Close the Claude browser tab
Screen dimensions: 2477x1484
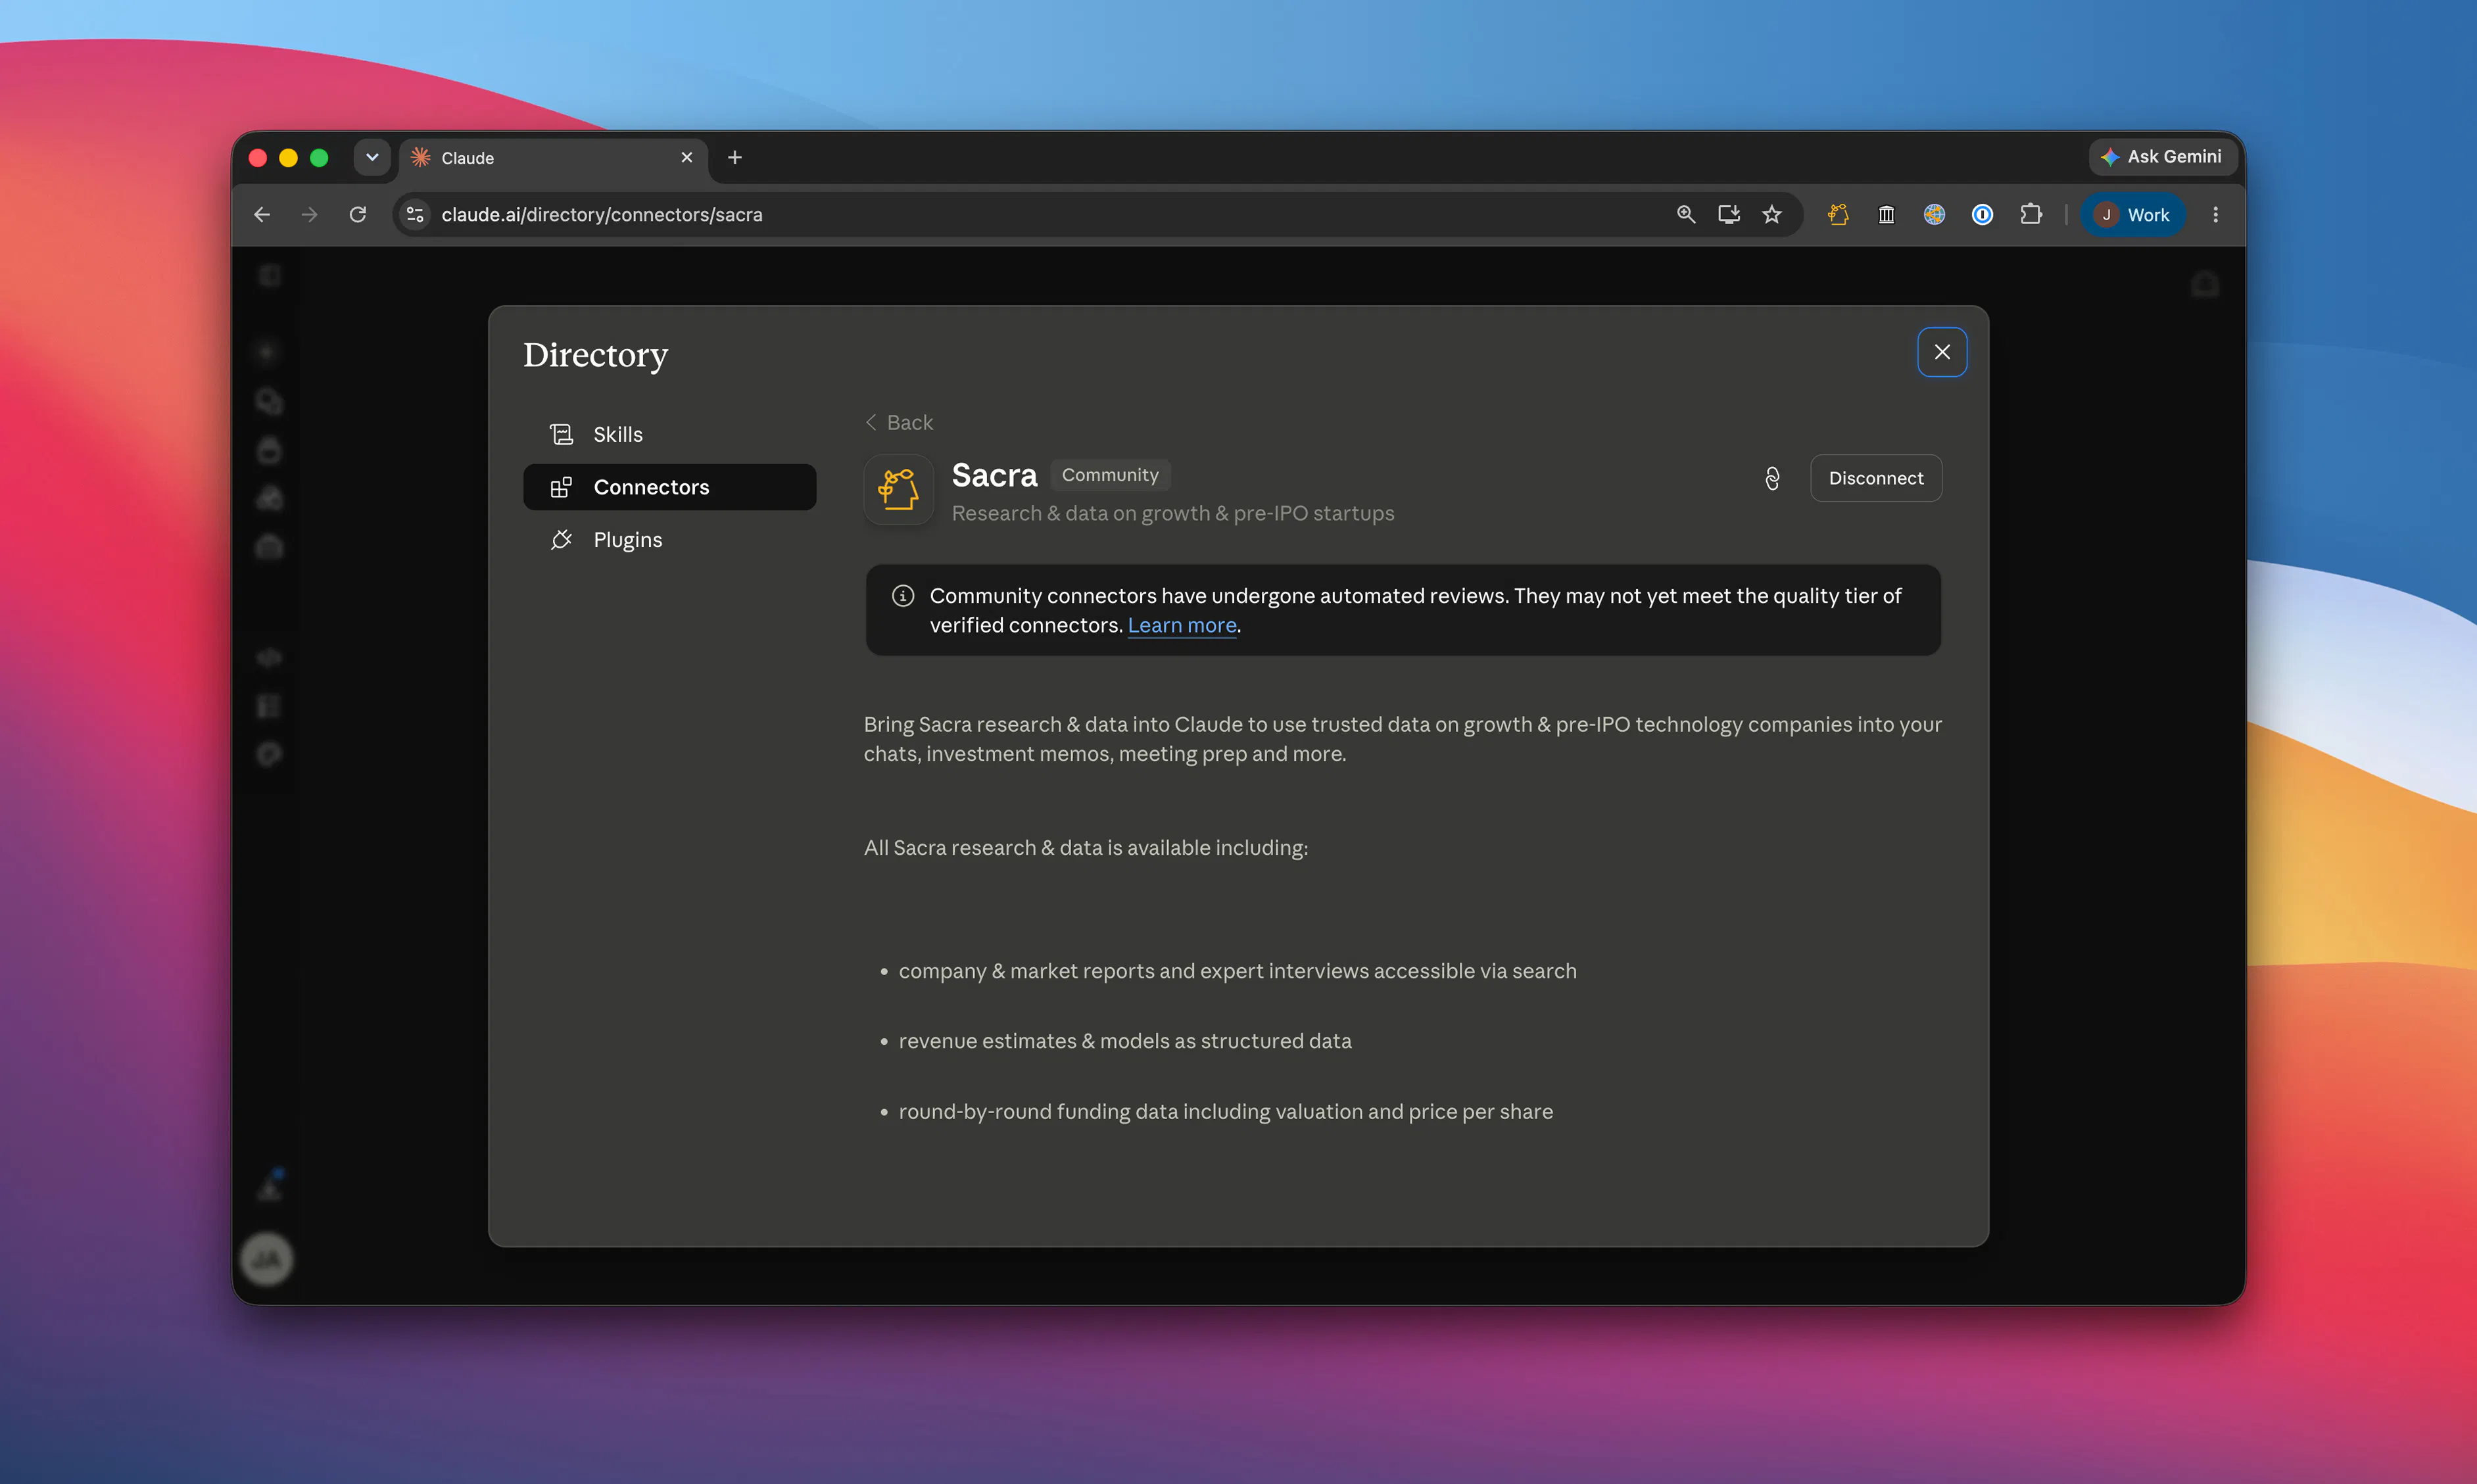click(x=686, y=157)
